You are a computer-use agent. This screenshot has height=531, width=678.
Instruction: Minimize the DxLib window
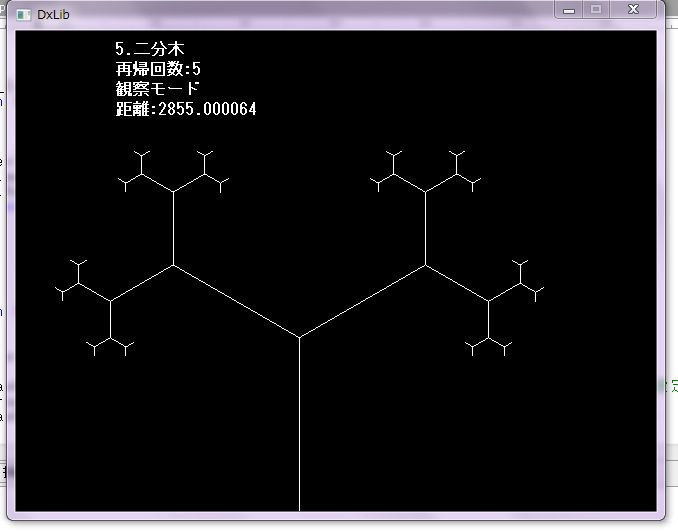[x=569, y=9]
